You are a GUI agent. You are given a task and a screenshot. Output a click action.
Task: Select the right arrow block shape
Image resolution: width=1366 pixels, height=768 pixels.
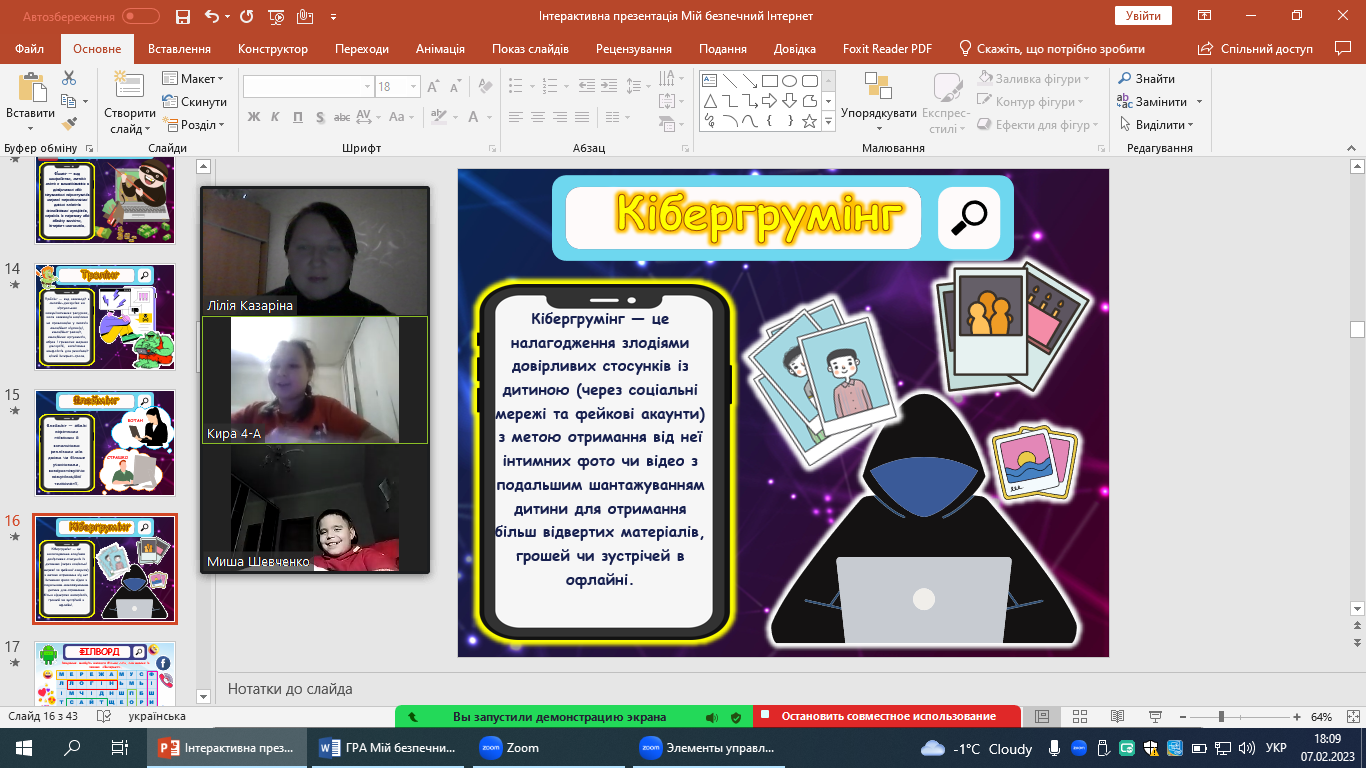tap(769, 101)
